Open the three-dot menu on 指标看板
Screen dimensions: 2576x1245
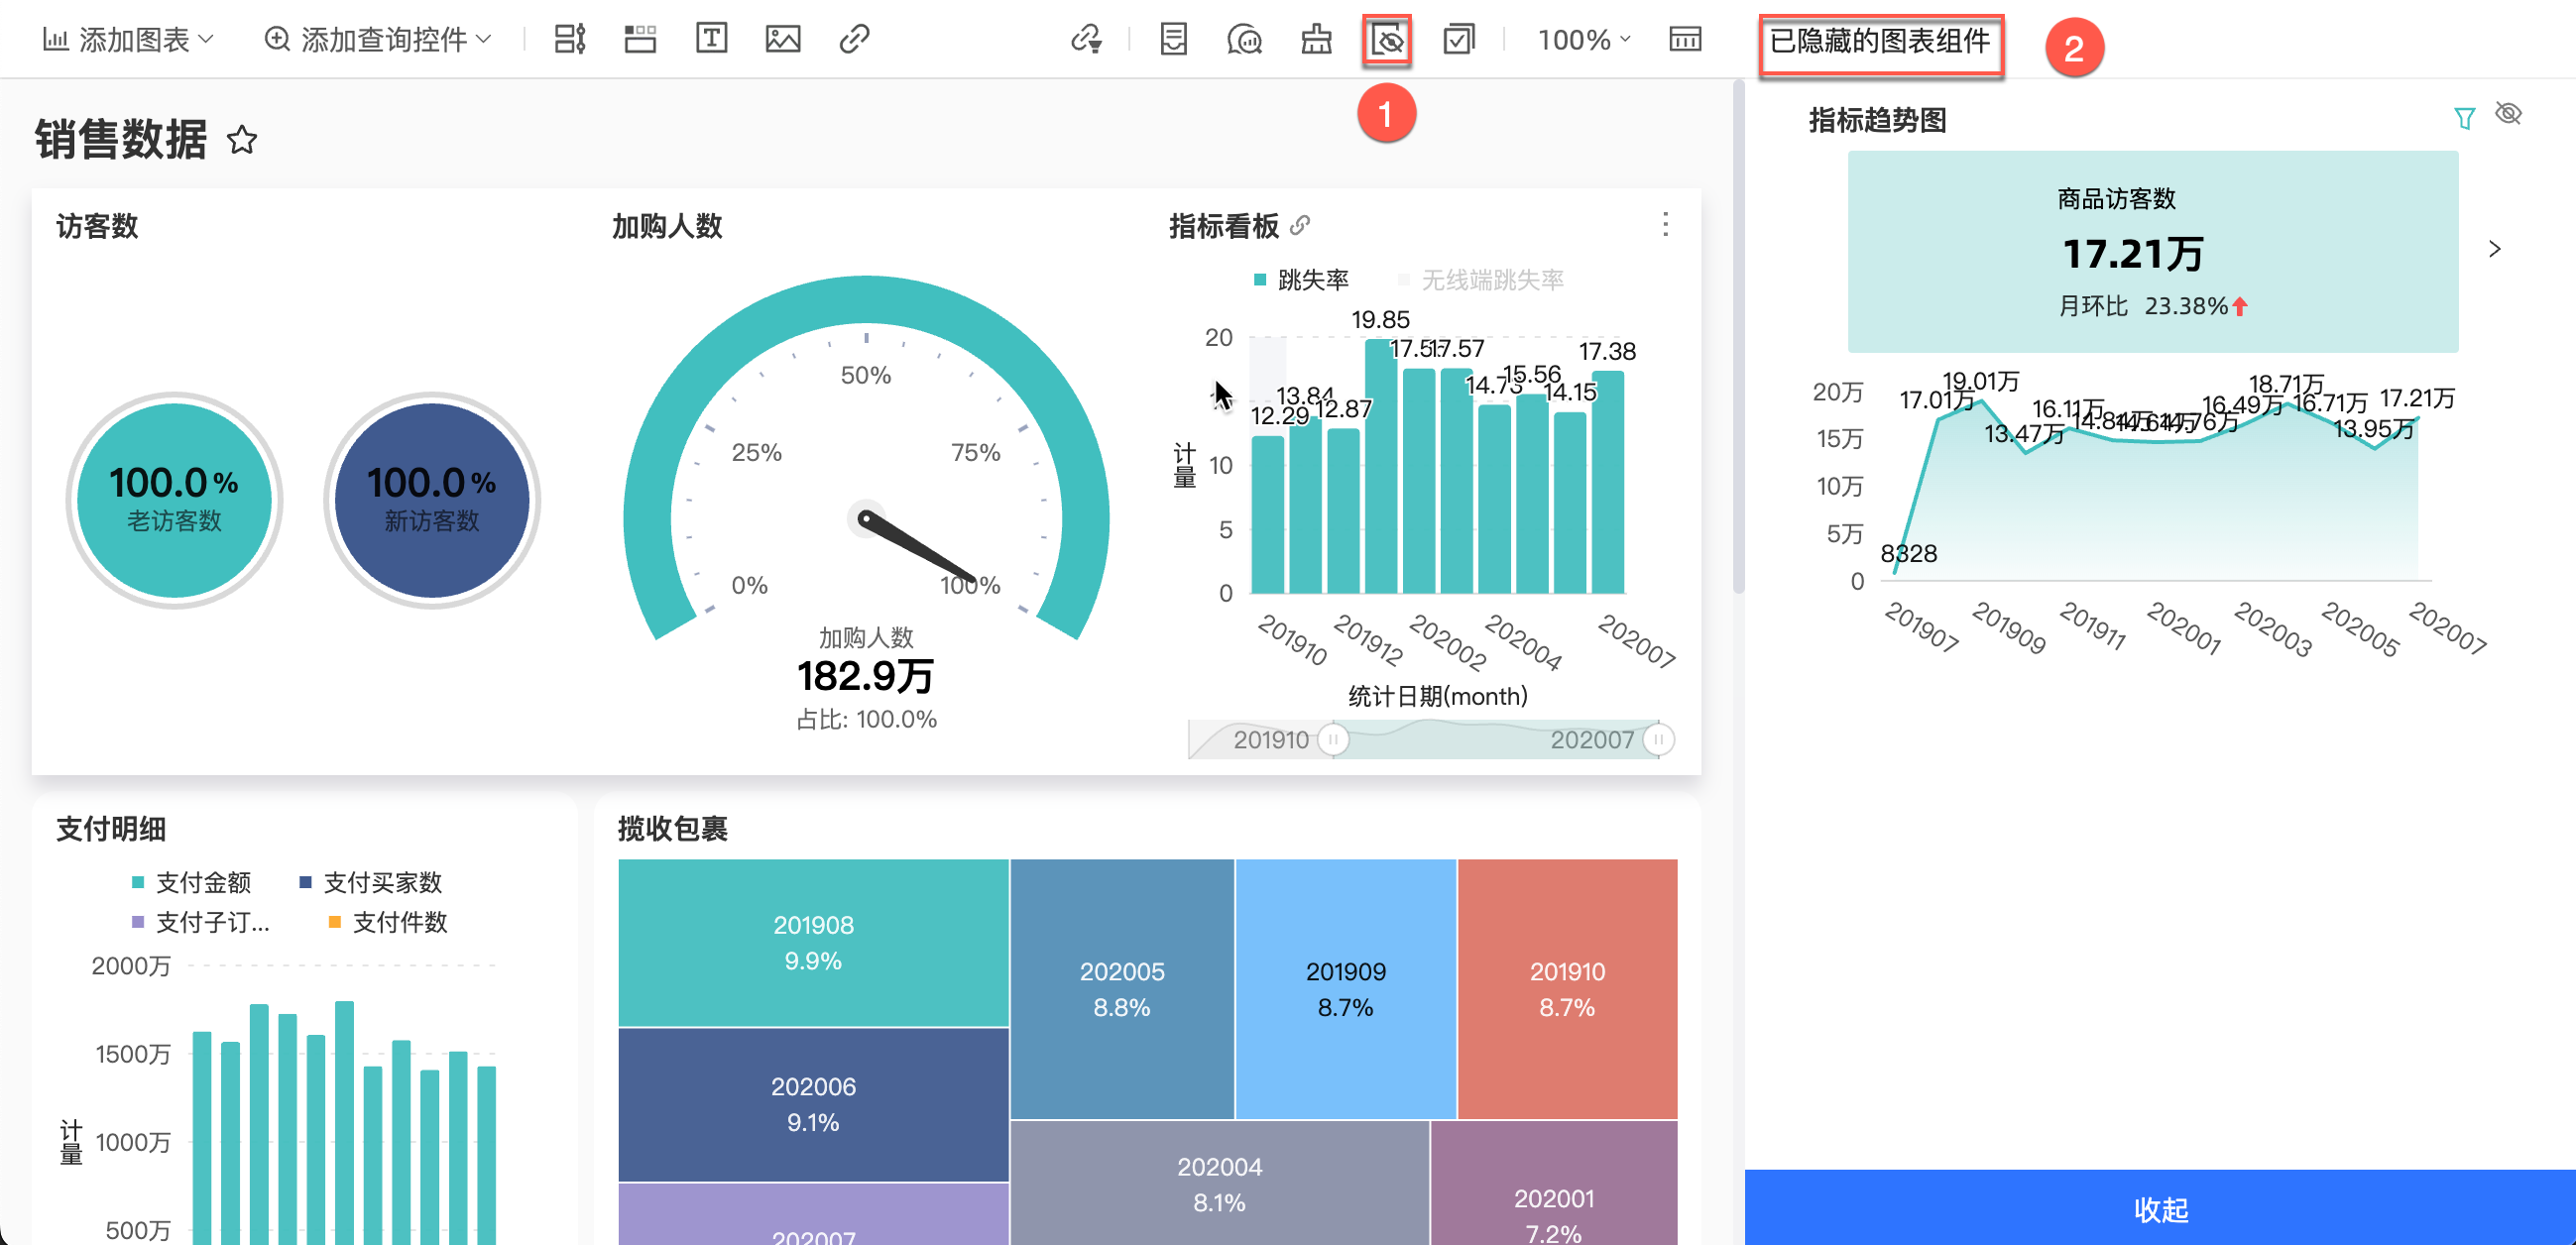1665,225
